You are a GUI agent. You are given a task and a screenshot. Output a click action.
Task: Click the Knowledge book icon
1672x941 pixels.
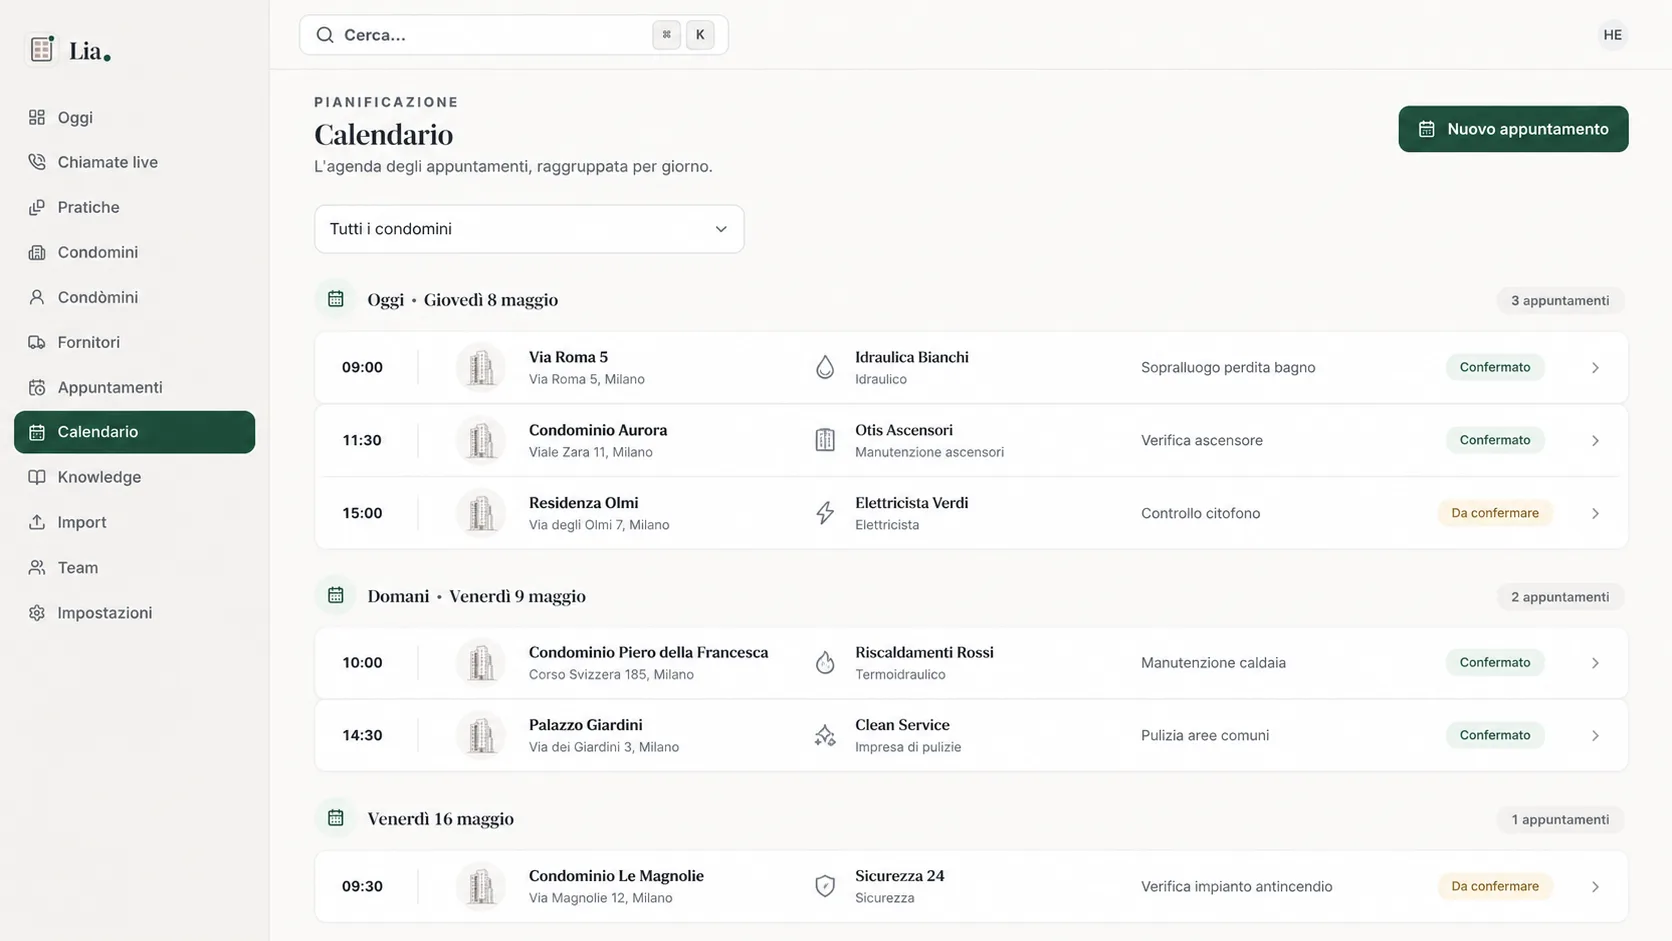[x=37, y=477]
